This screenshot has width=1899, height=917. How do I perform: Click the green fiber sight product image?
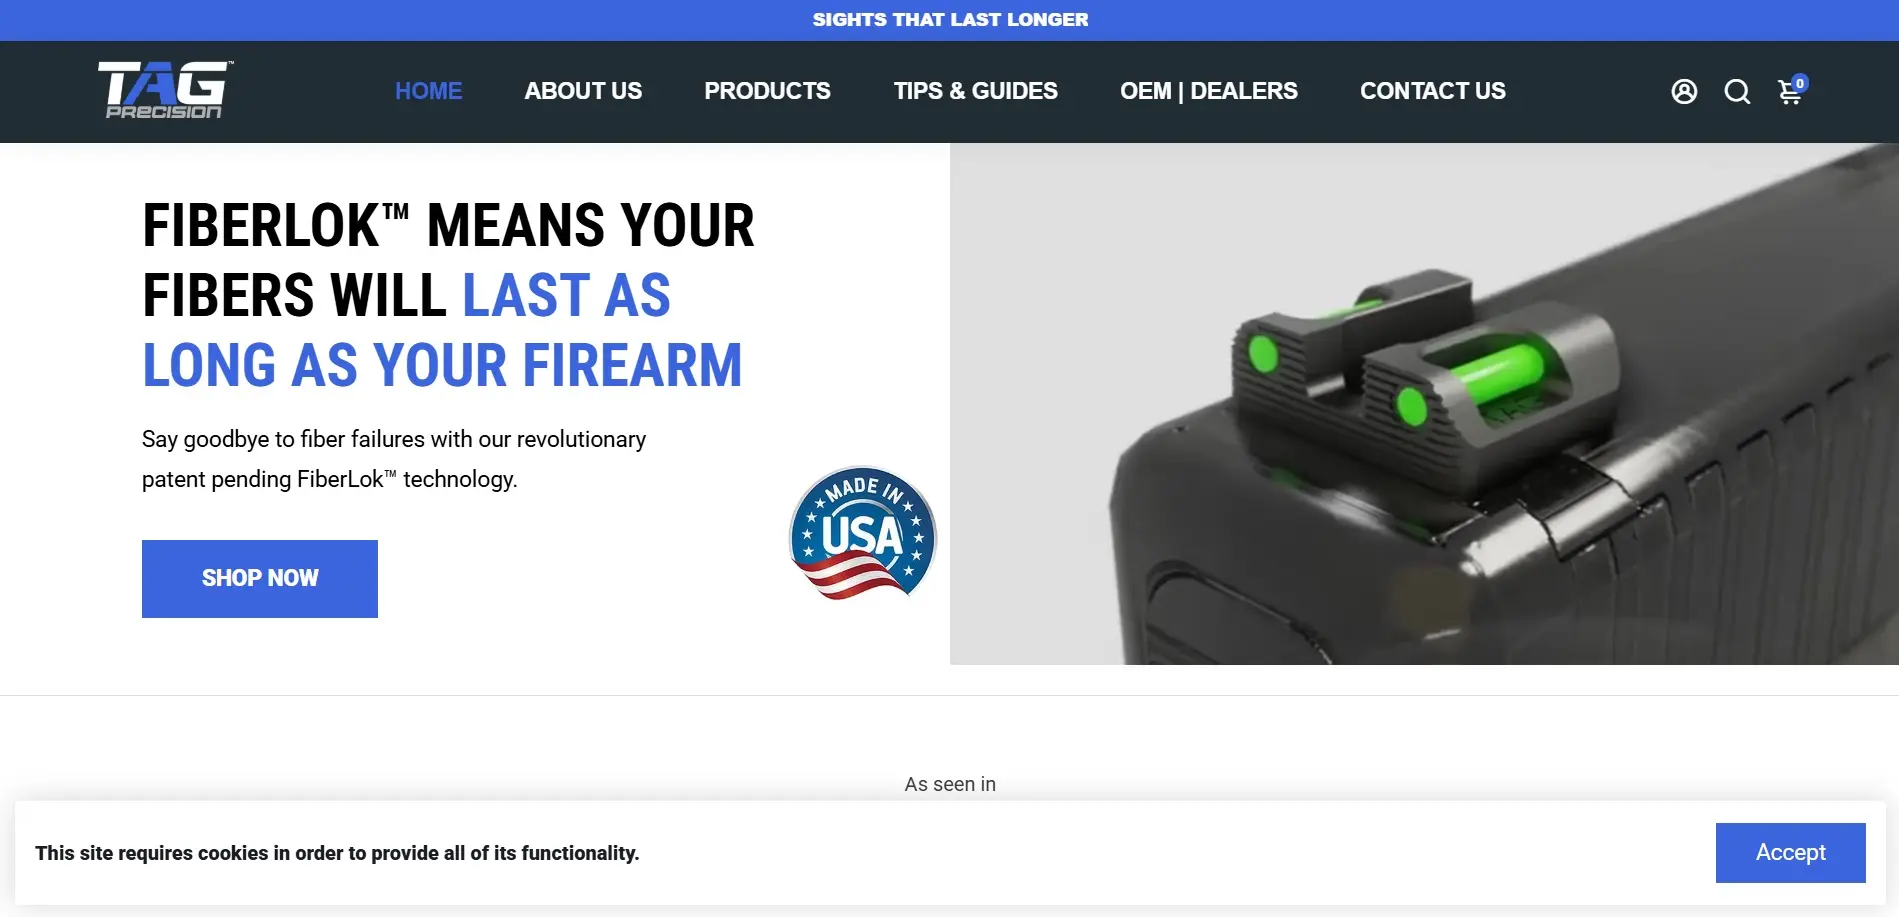click(1424, 404)
